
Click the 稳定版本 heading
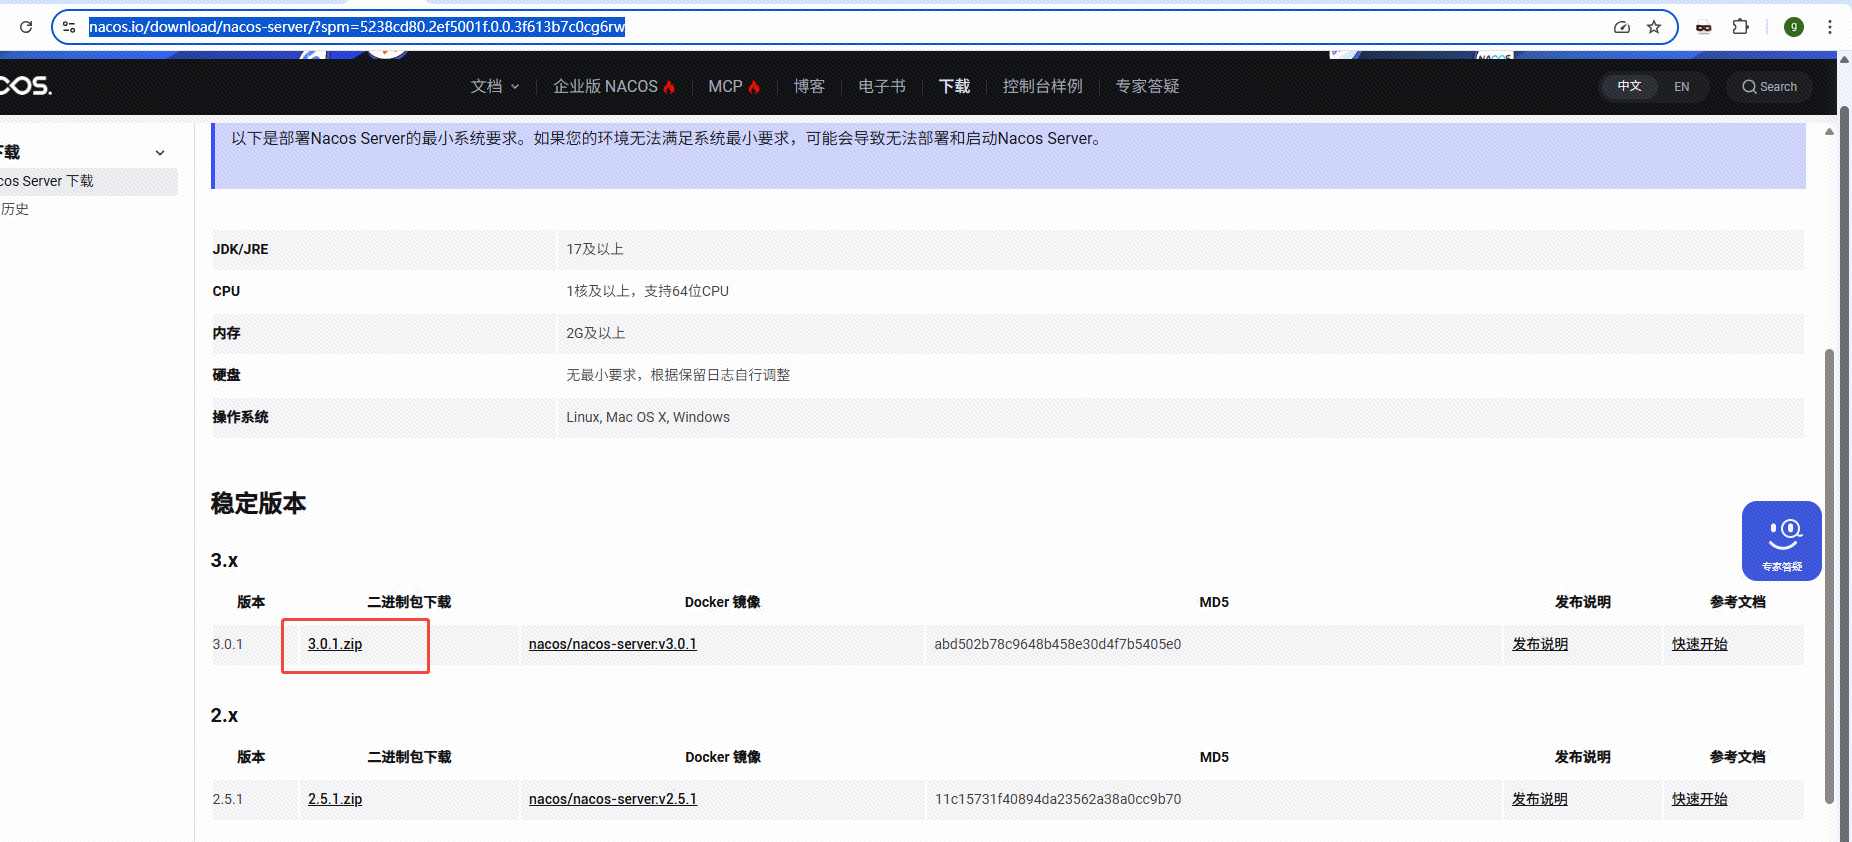[x=258, y=503]
